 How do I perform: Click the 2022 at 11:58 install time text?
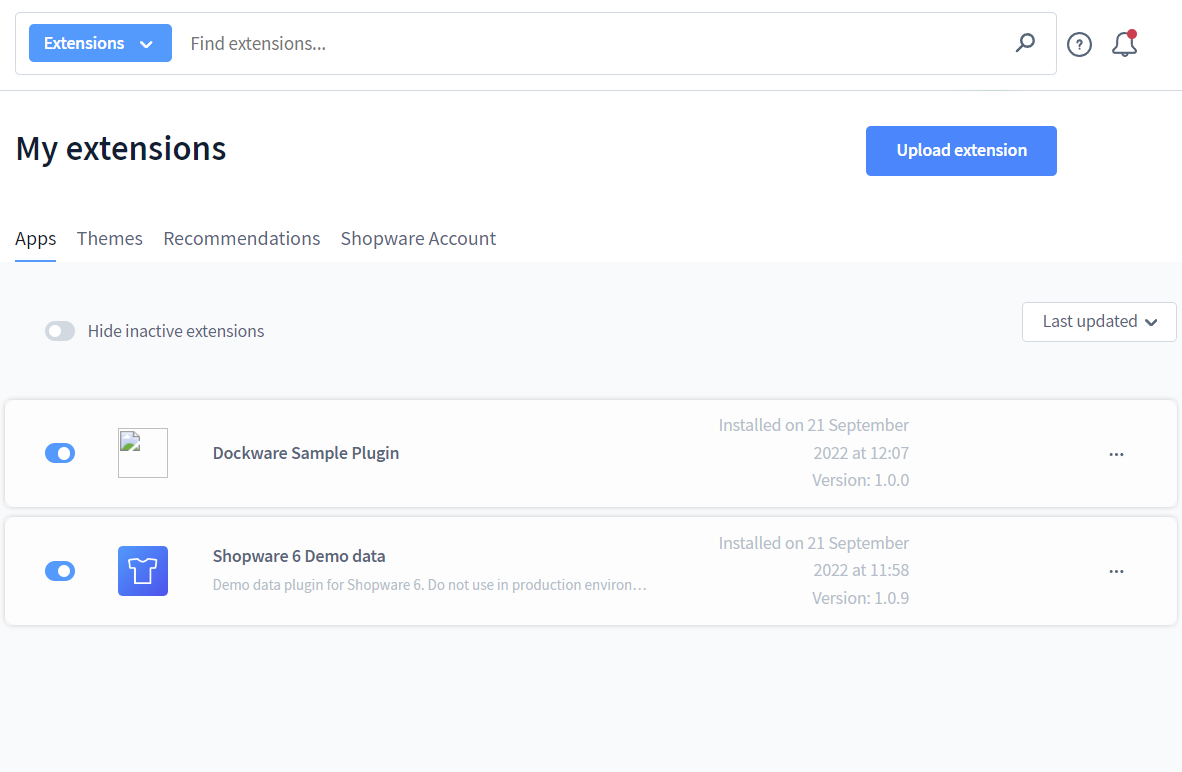click(x=861, y=571)
